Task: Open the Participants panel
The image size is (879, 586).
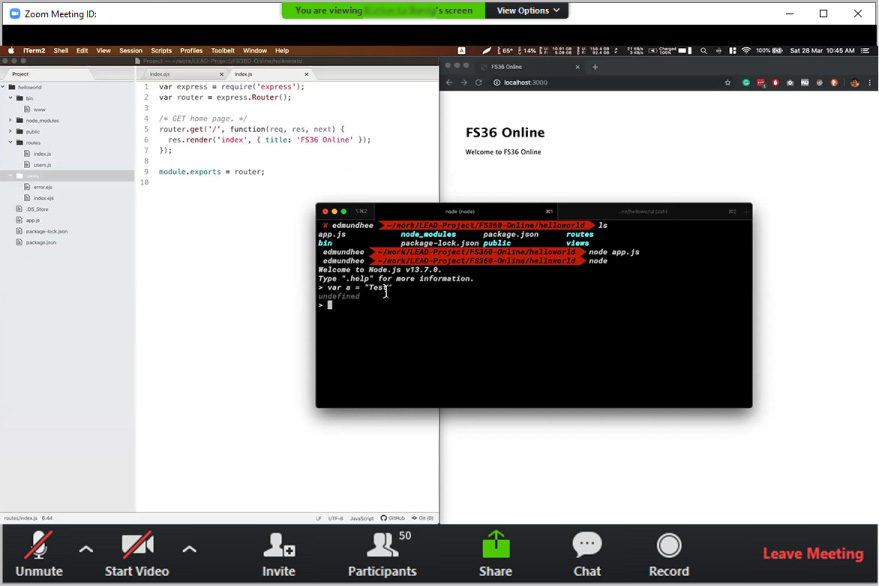Action: point(382,554)
